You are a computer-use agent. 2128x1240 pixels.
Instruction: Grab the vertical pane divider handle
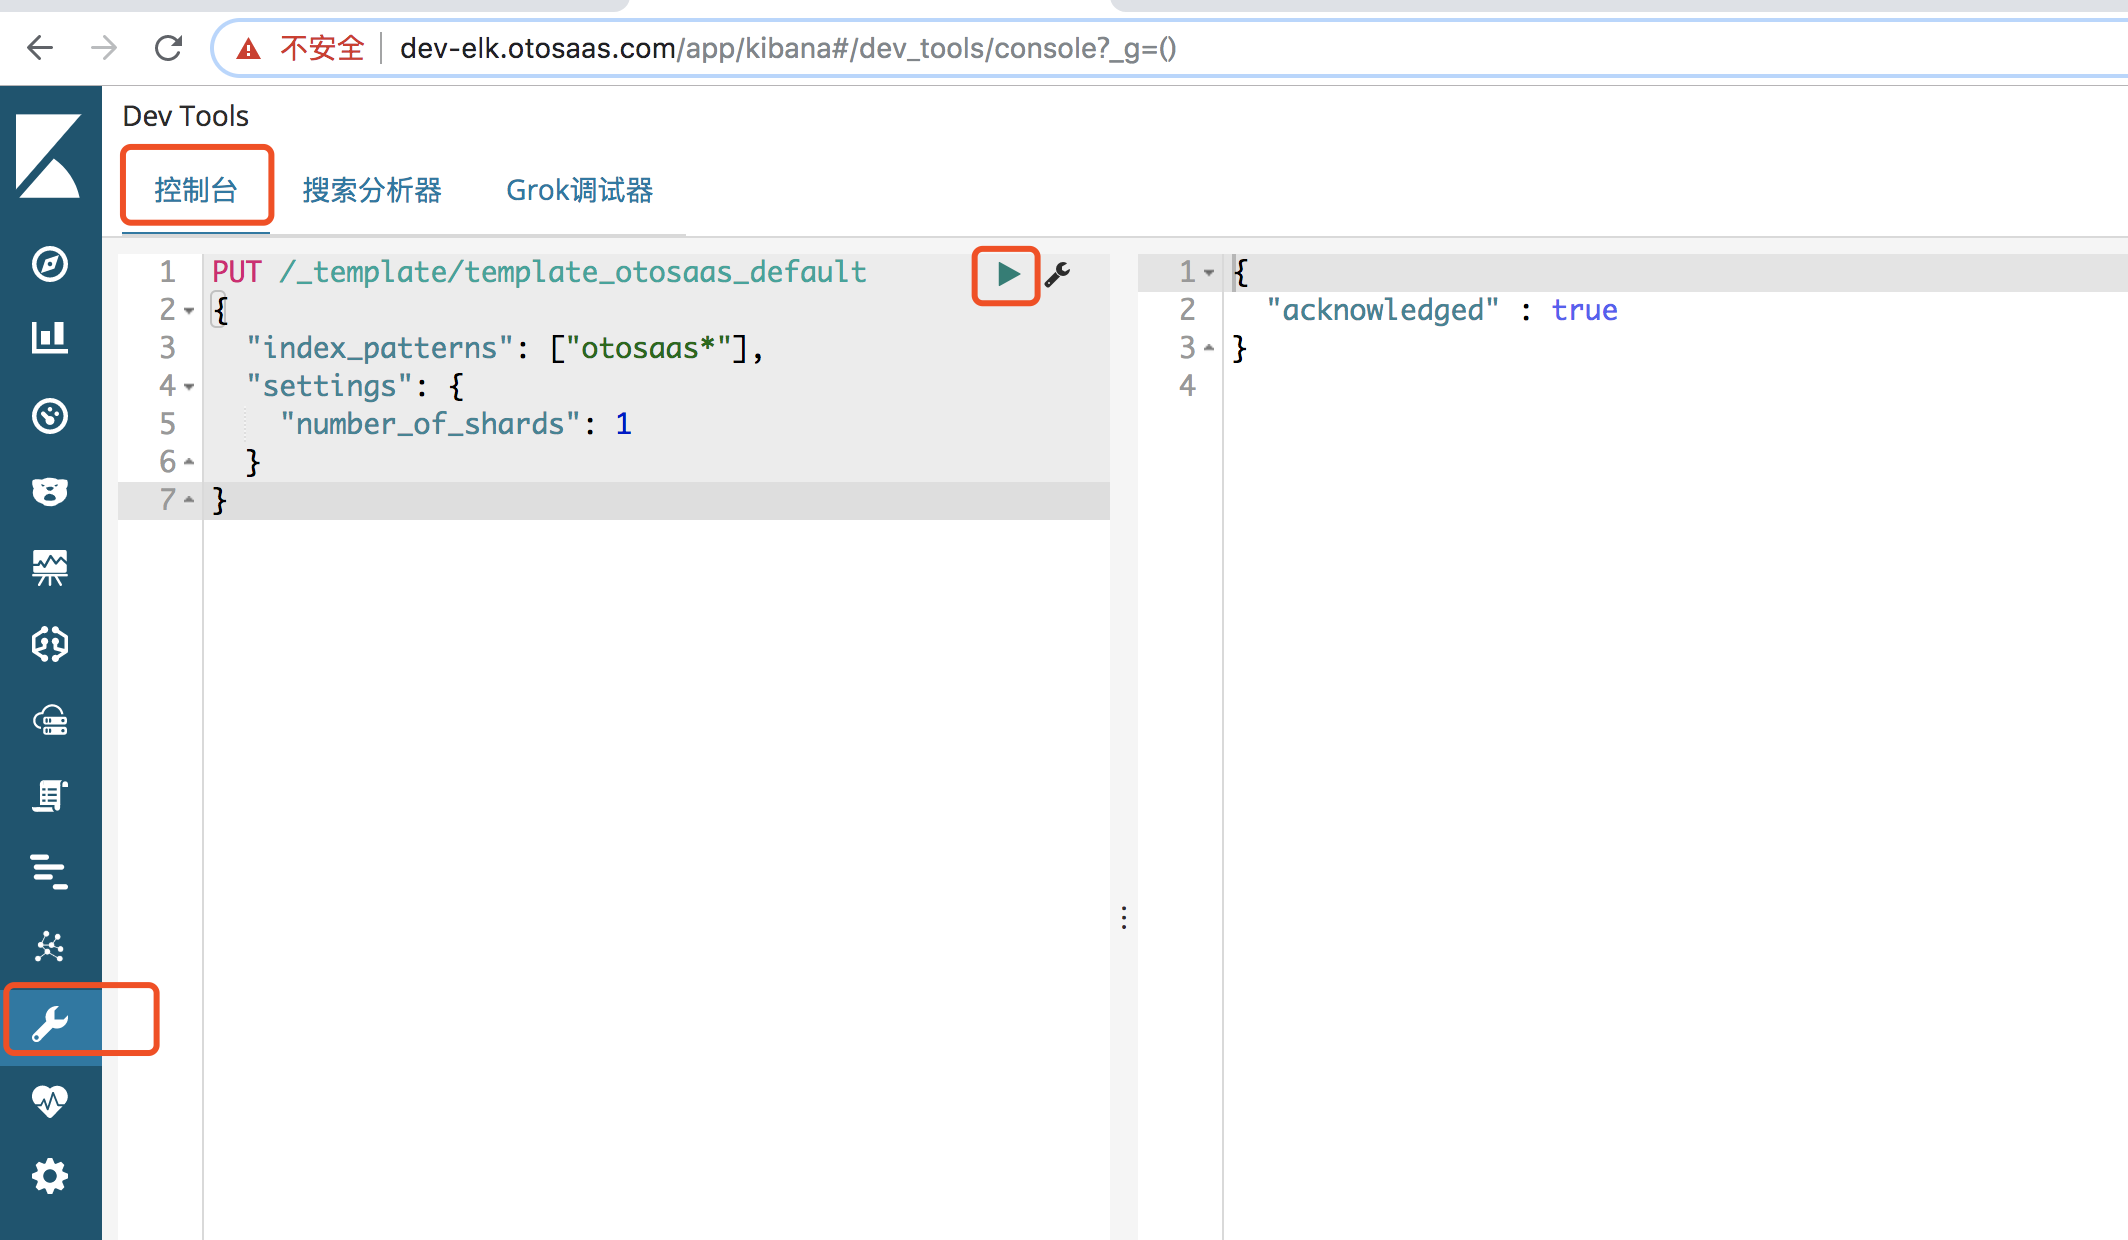[1124, 918]
